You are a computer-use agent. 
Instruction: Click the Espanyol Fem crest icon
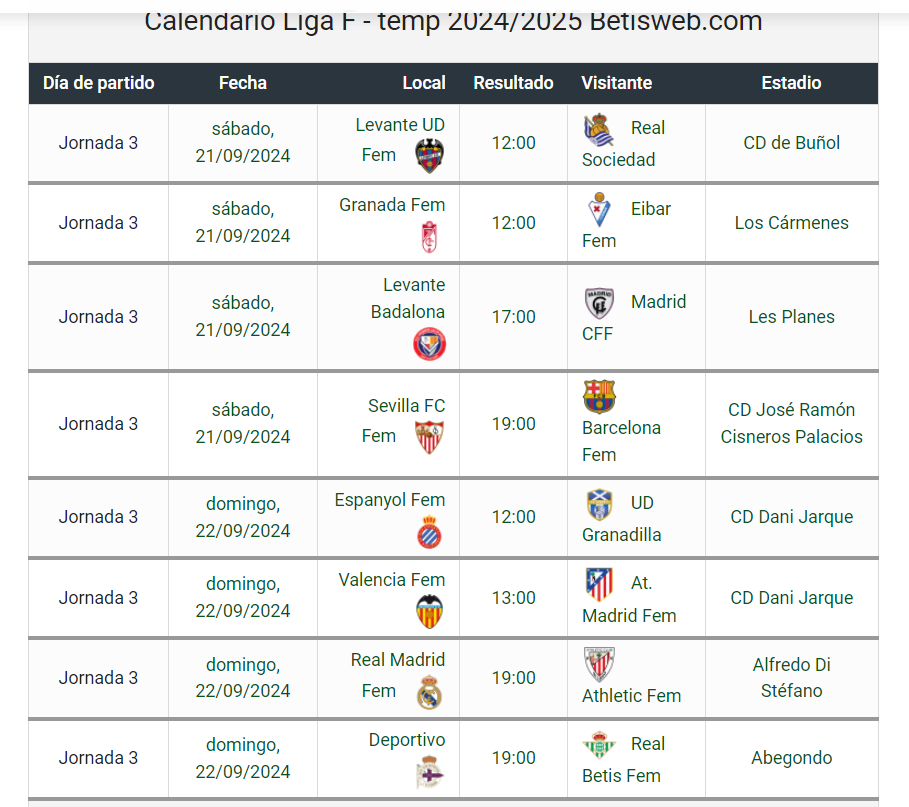pyautogui.click(x=429, y=531)
